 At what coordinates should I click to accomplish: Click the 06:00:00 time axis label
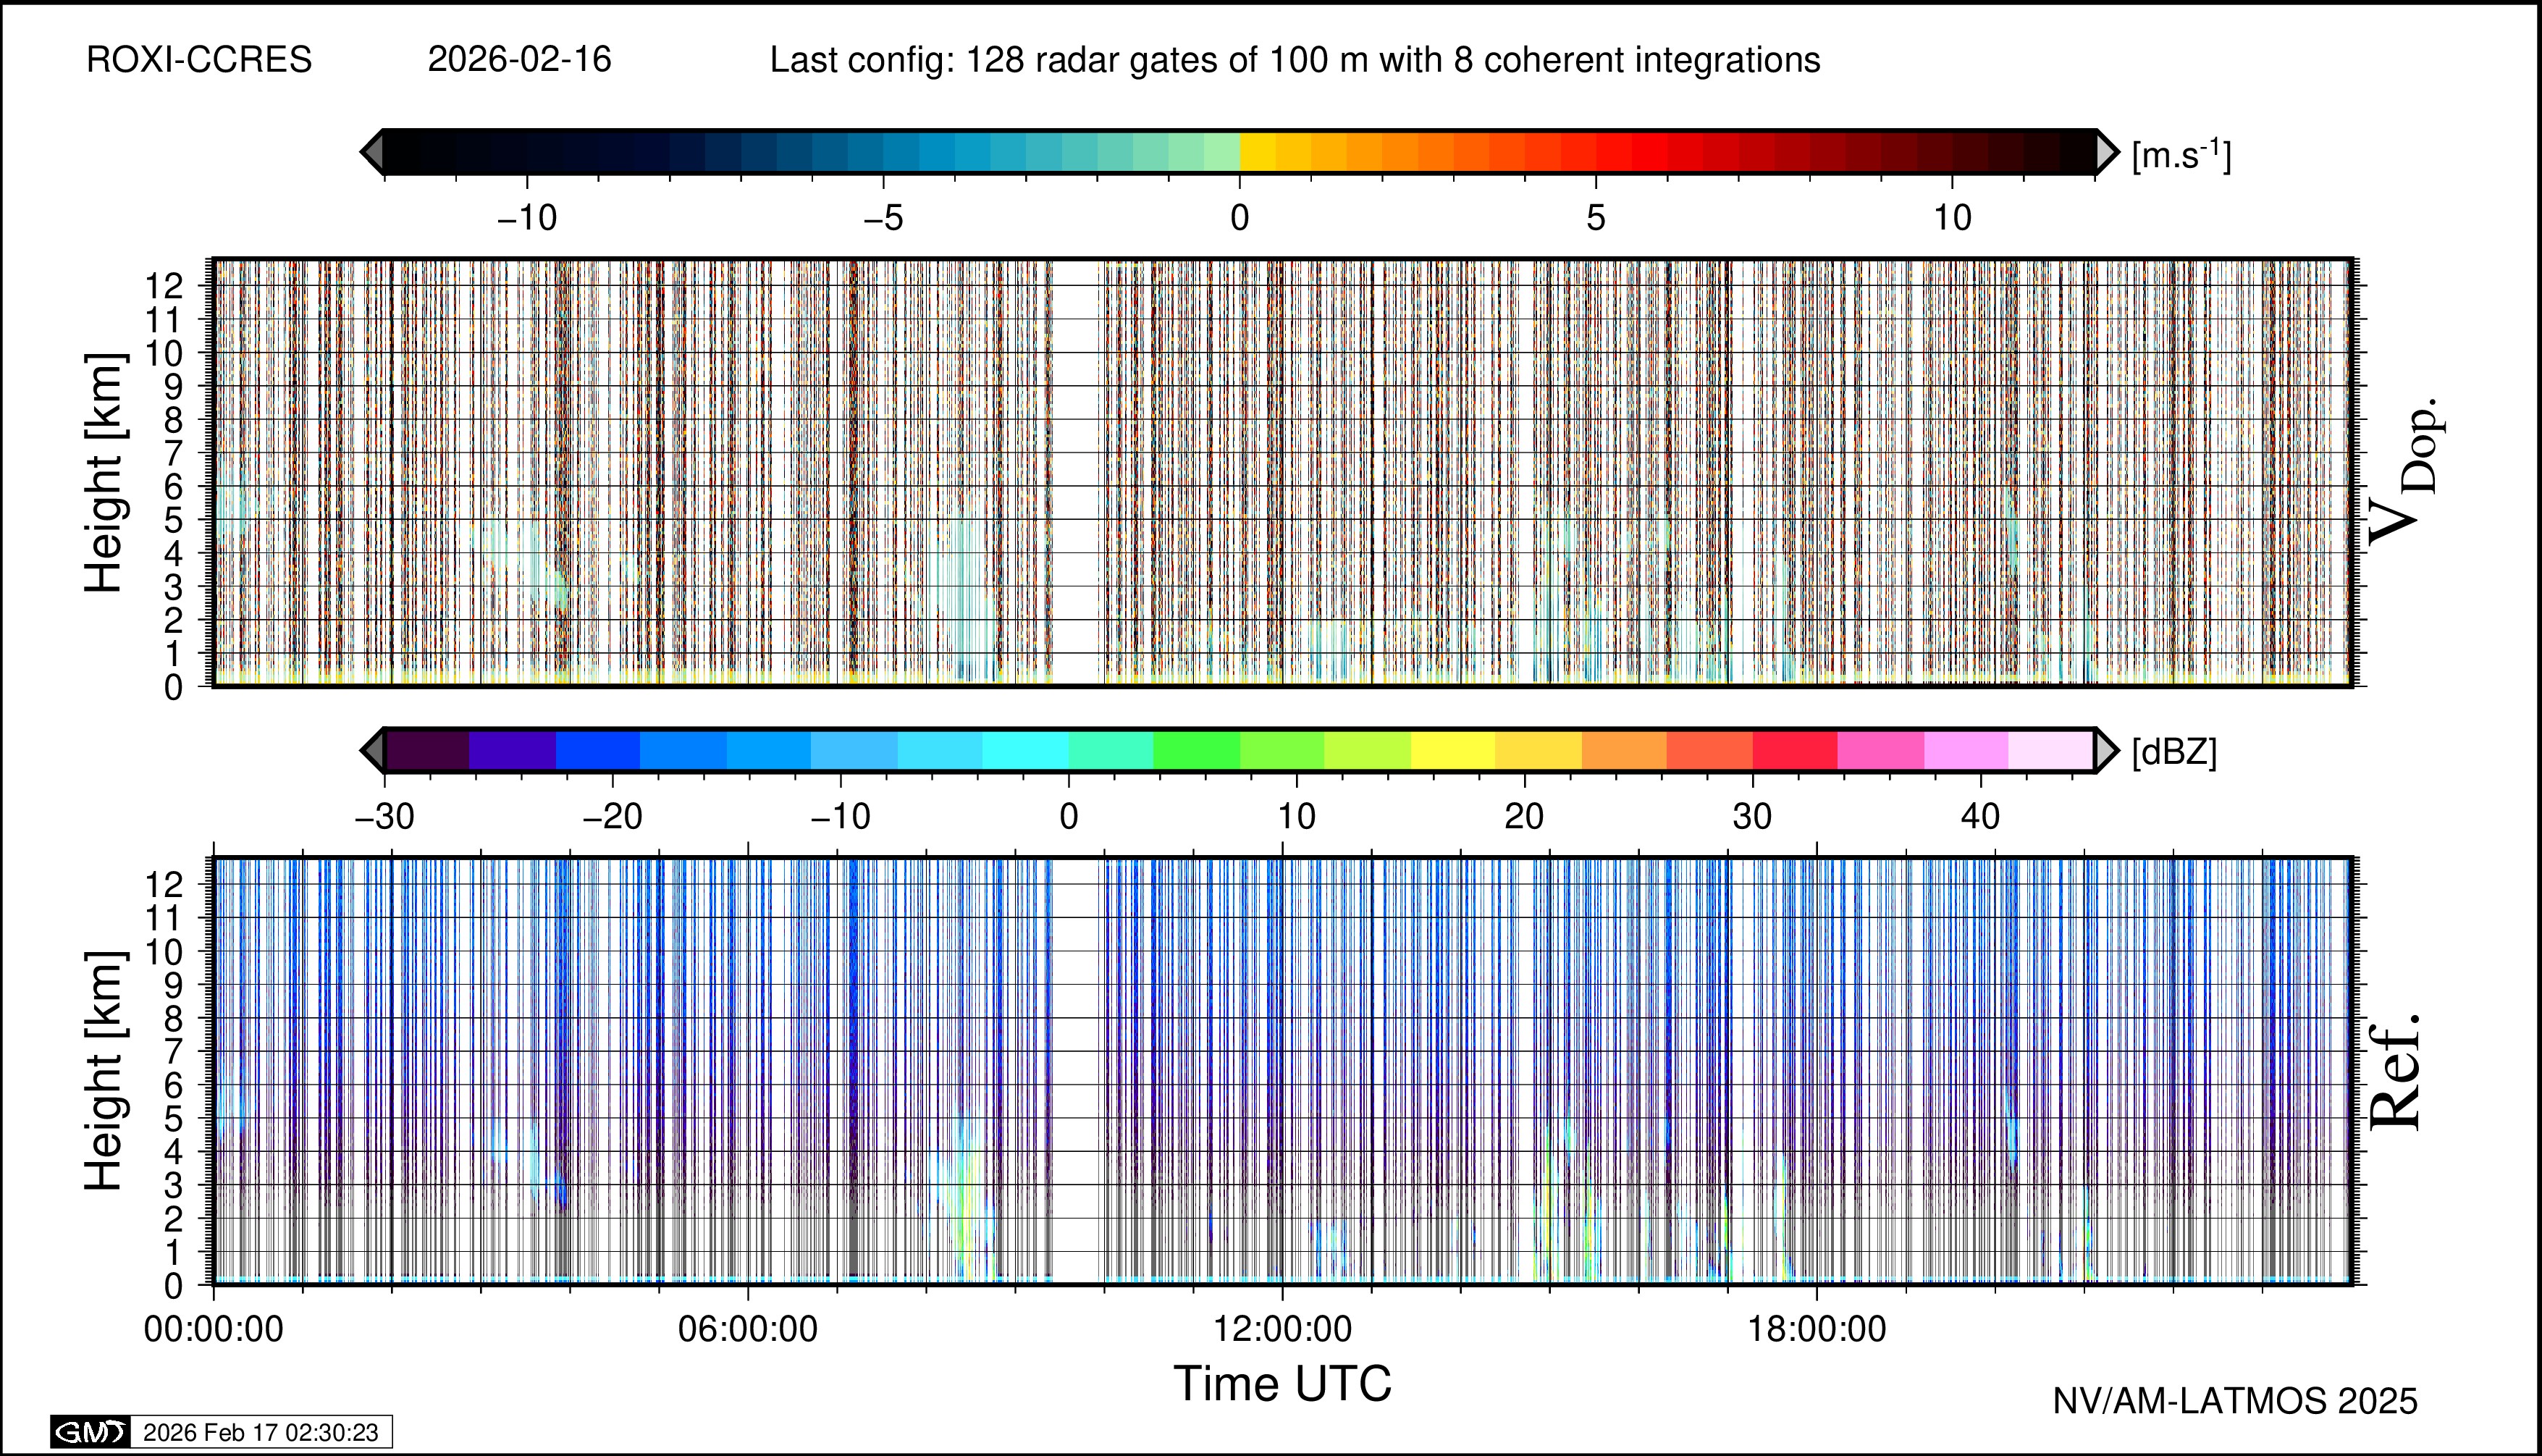[x=747, y=1329]
